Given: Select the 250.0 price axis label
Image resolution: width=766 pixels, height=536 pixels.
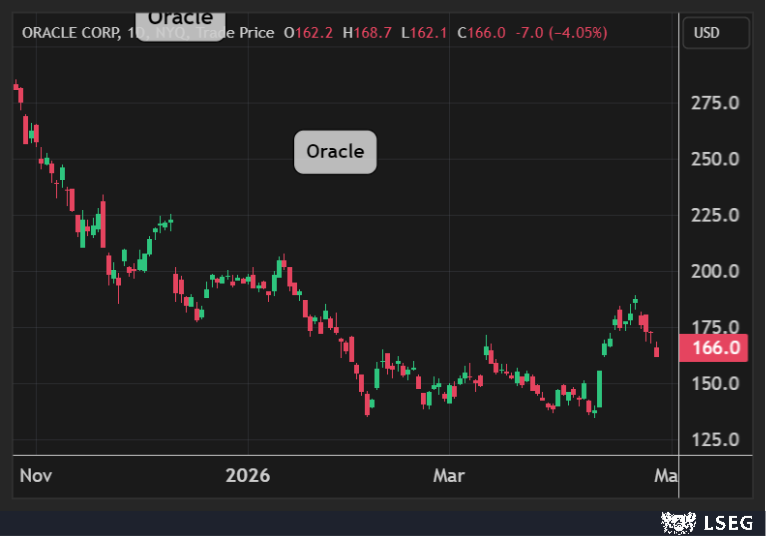Looking at the screenshot, I should [x=714, y=159].
